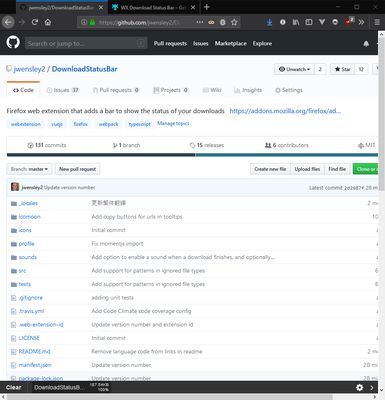Open the browser Home icon

pos(48,22)
